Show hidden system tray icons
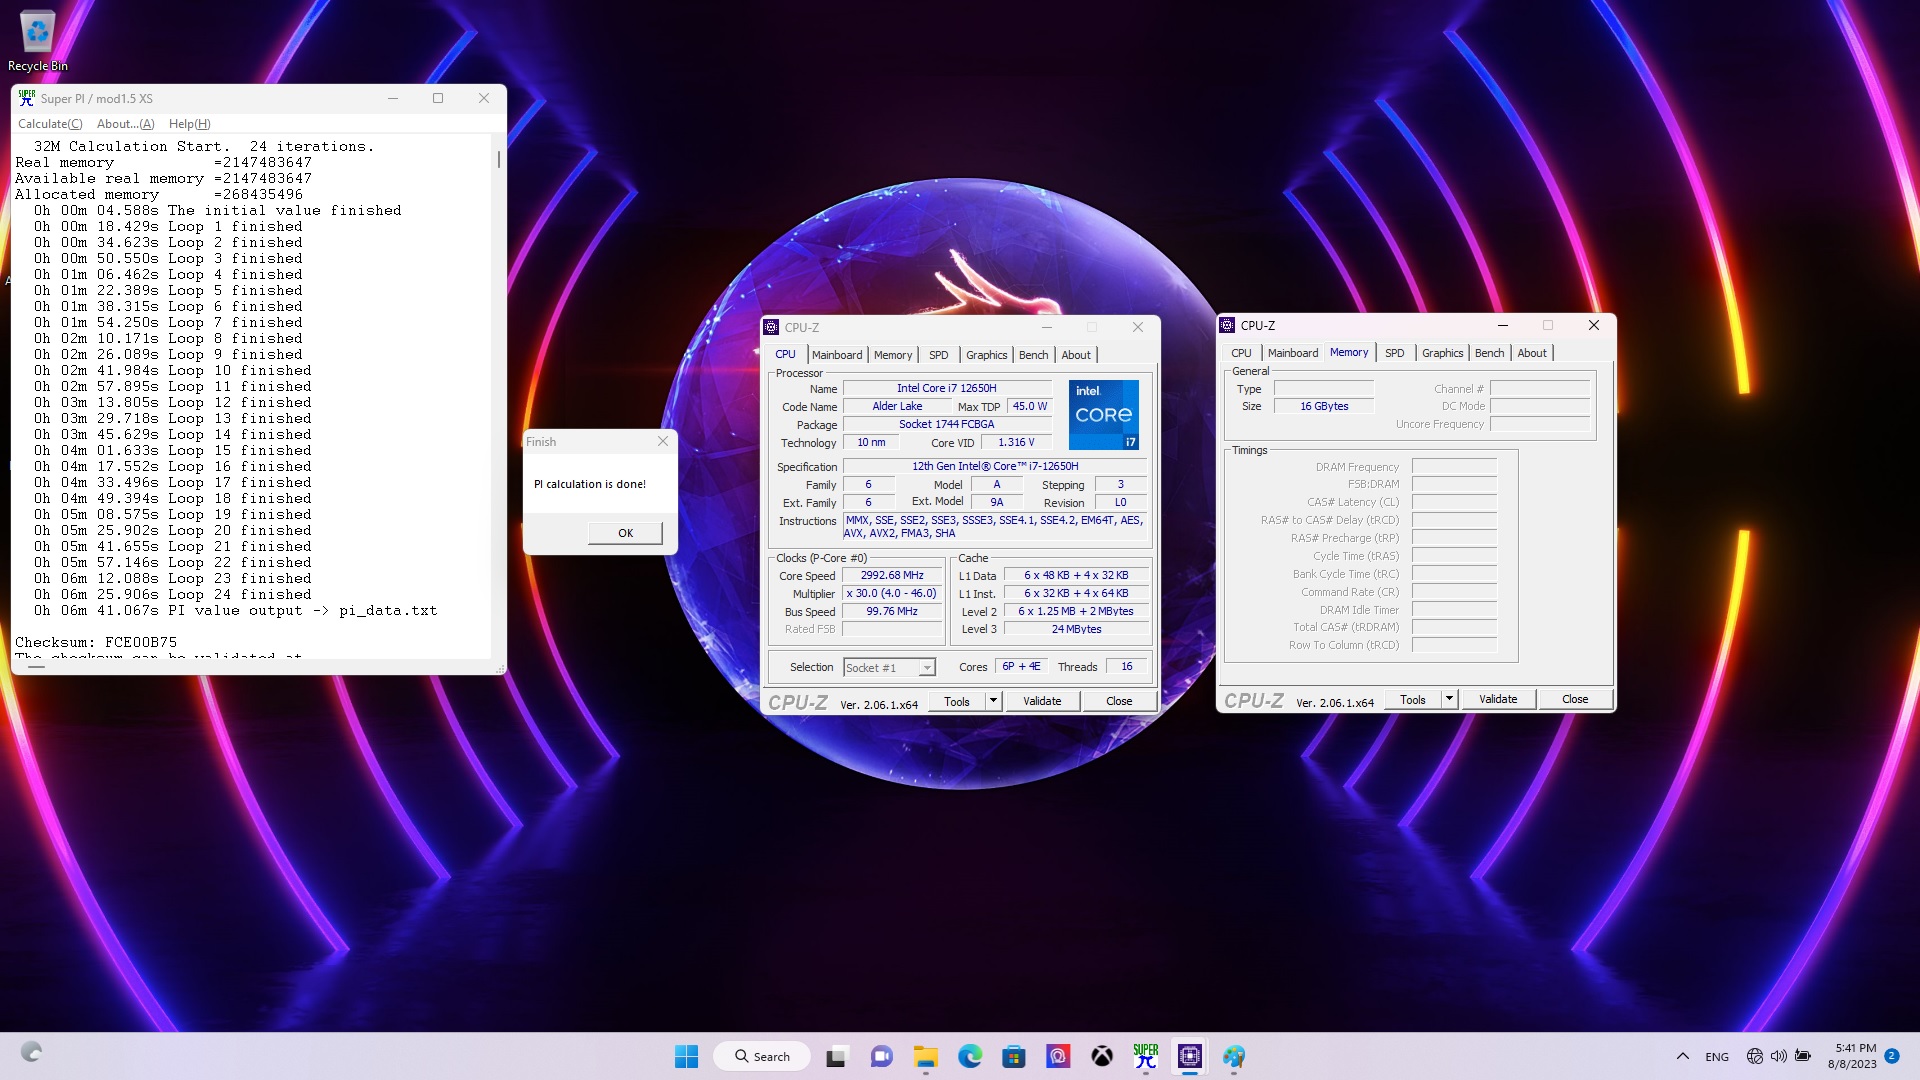Screen dimensions: 1920x1080 [x=1683, y=1056]
